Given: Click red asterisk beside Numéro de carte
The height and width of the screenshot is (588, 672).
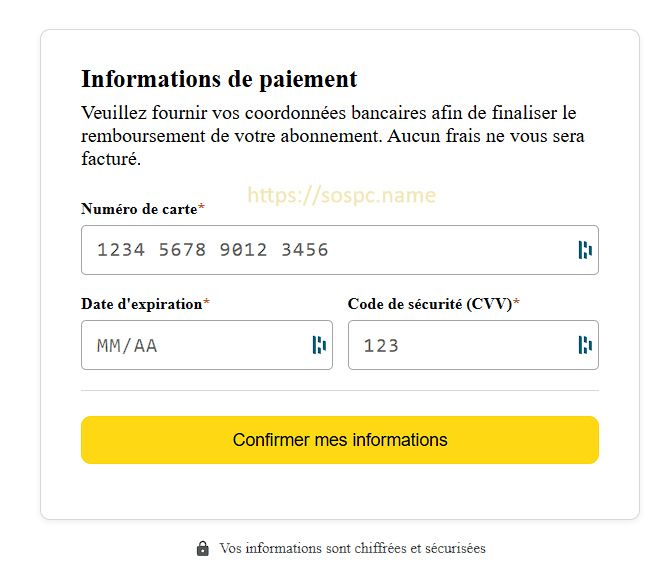Looking at the screenshot, I should click(201, 207).
